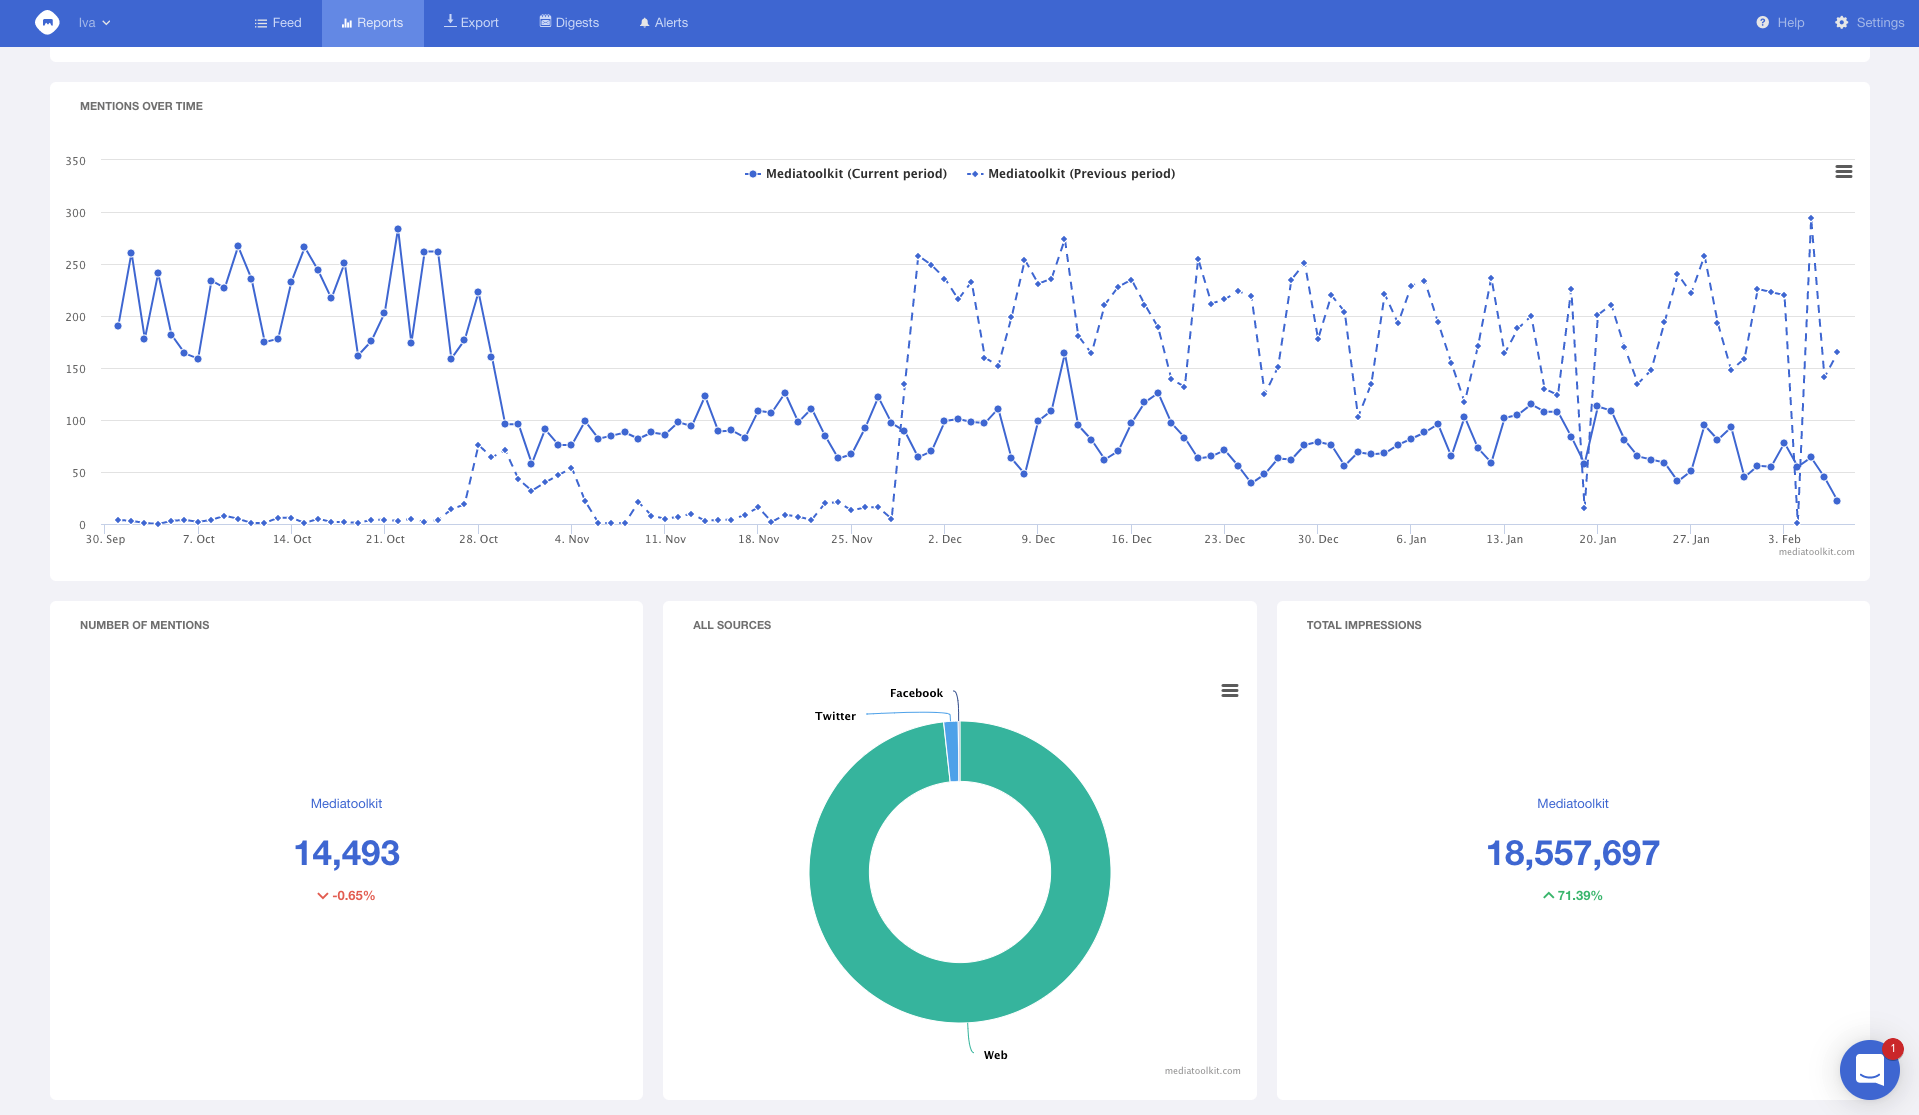Screen dimensions: 1919x1115
Task: Click the Digests calendar icon
Action: [545, 21]
